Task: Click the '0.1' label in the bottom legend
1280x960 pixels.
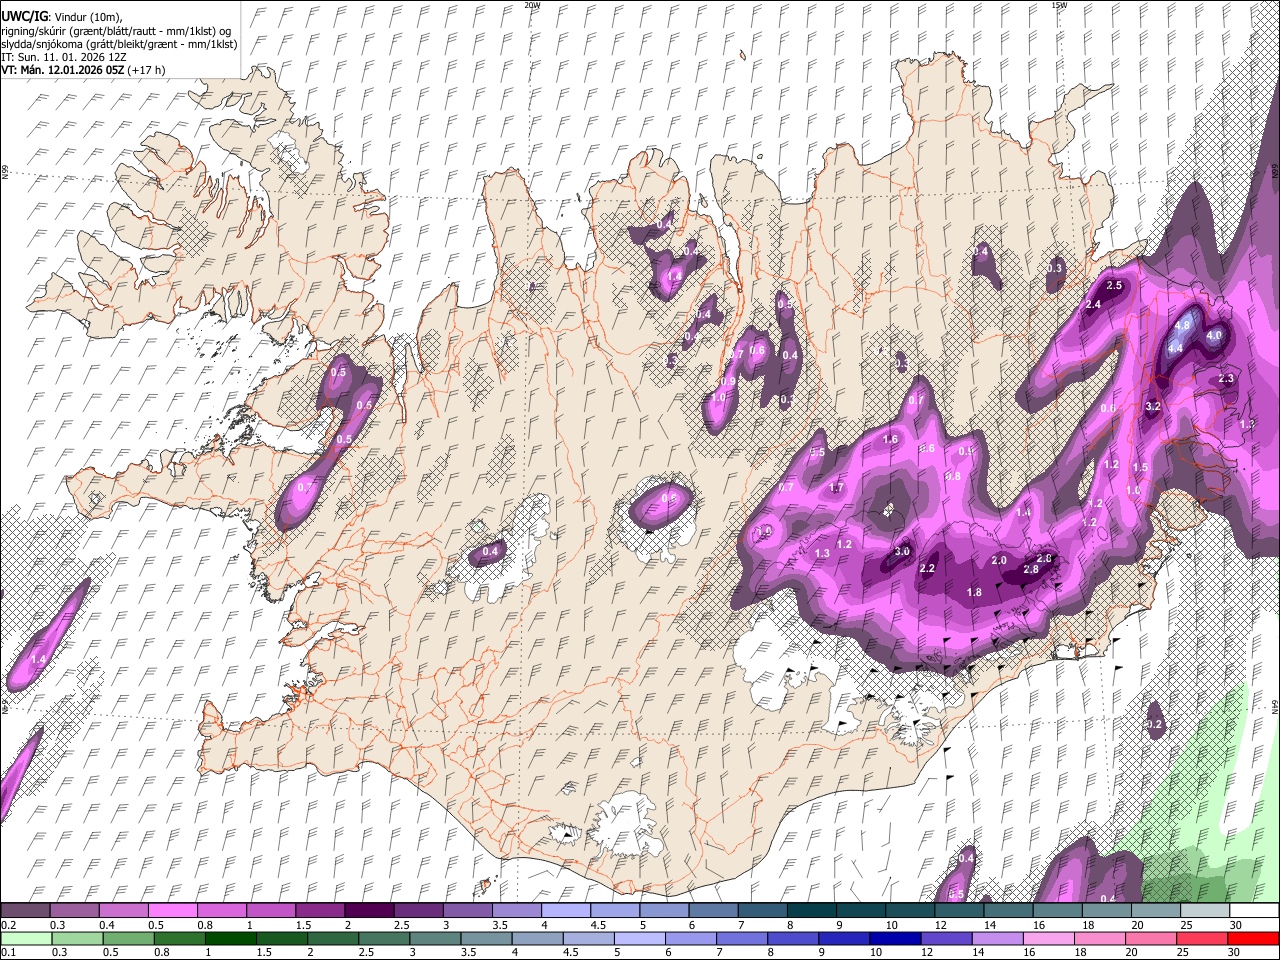Action: 9,953
